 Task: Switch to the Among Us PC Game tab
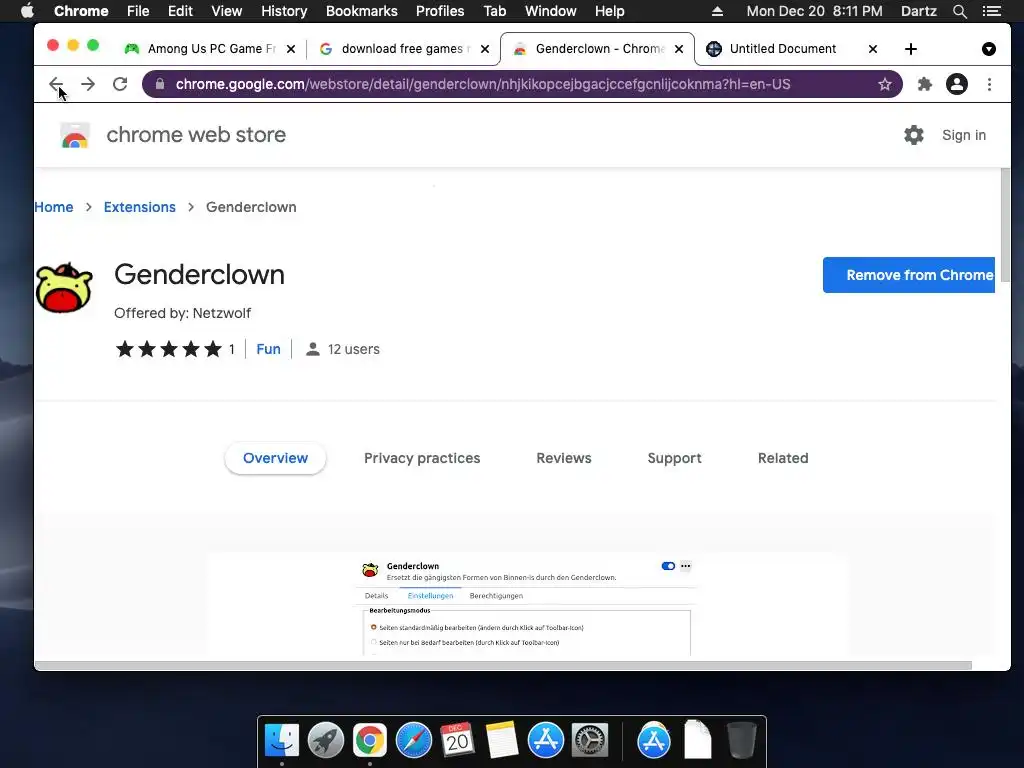click(x=208, y=49)
